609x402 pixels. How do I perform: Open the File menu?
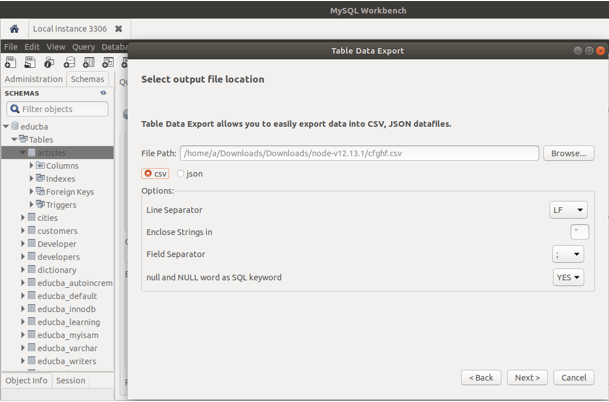pyautogui.click(x=11, y=47)
